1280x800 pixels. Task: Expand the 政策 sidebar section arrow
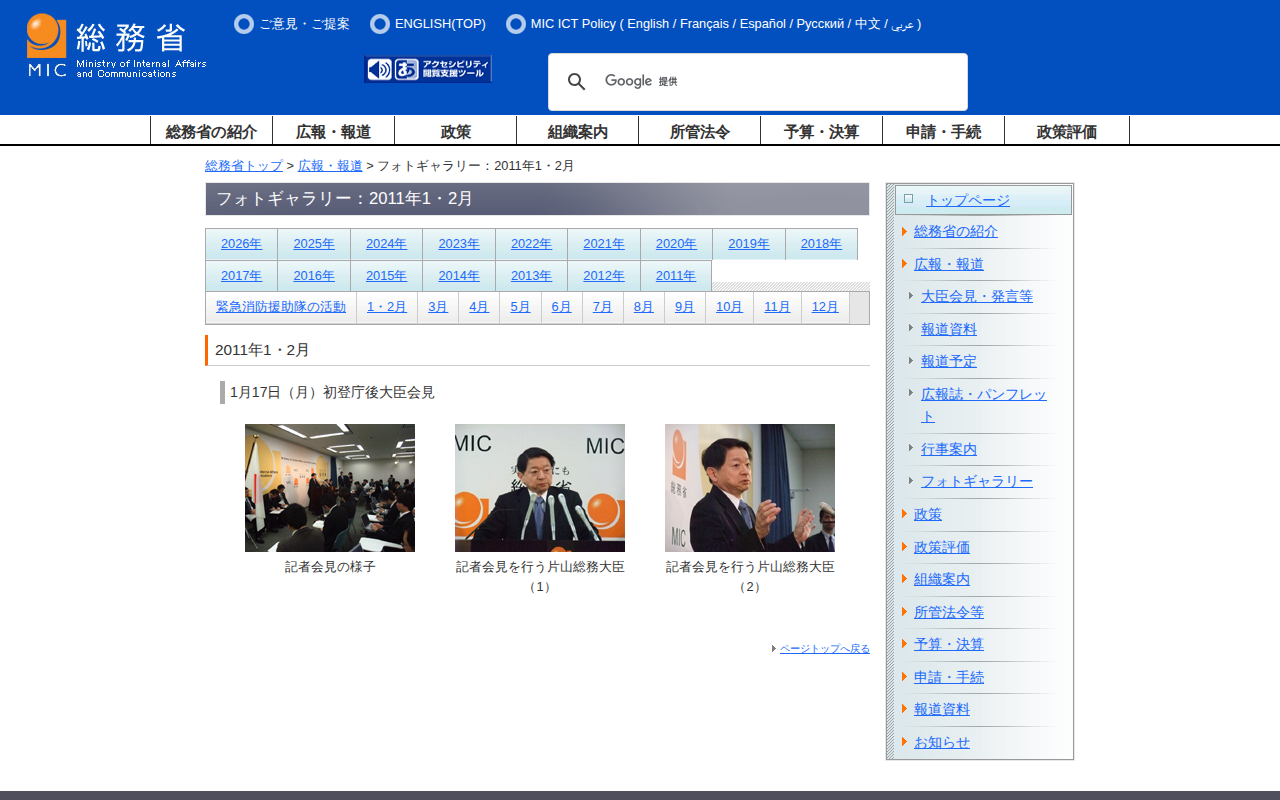pos(904,514)
